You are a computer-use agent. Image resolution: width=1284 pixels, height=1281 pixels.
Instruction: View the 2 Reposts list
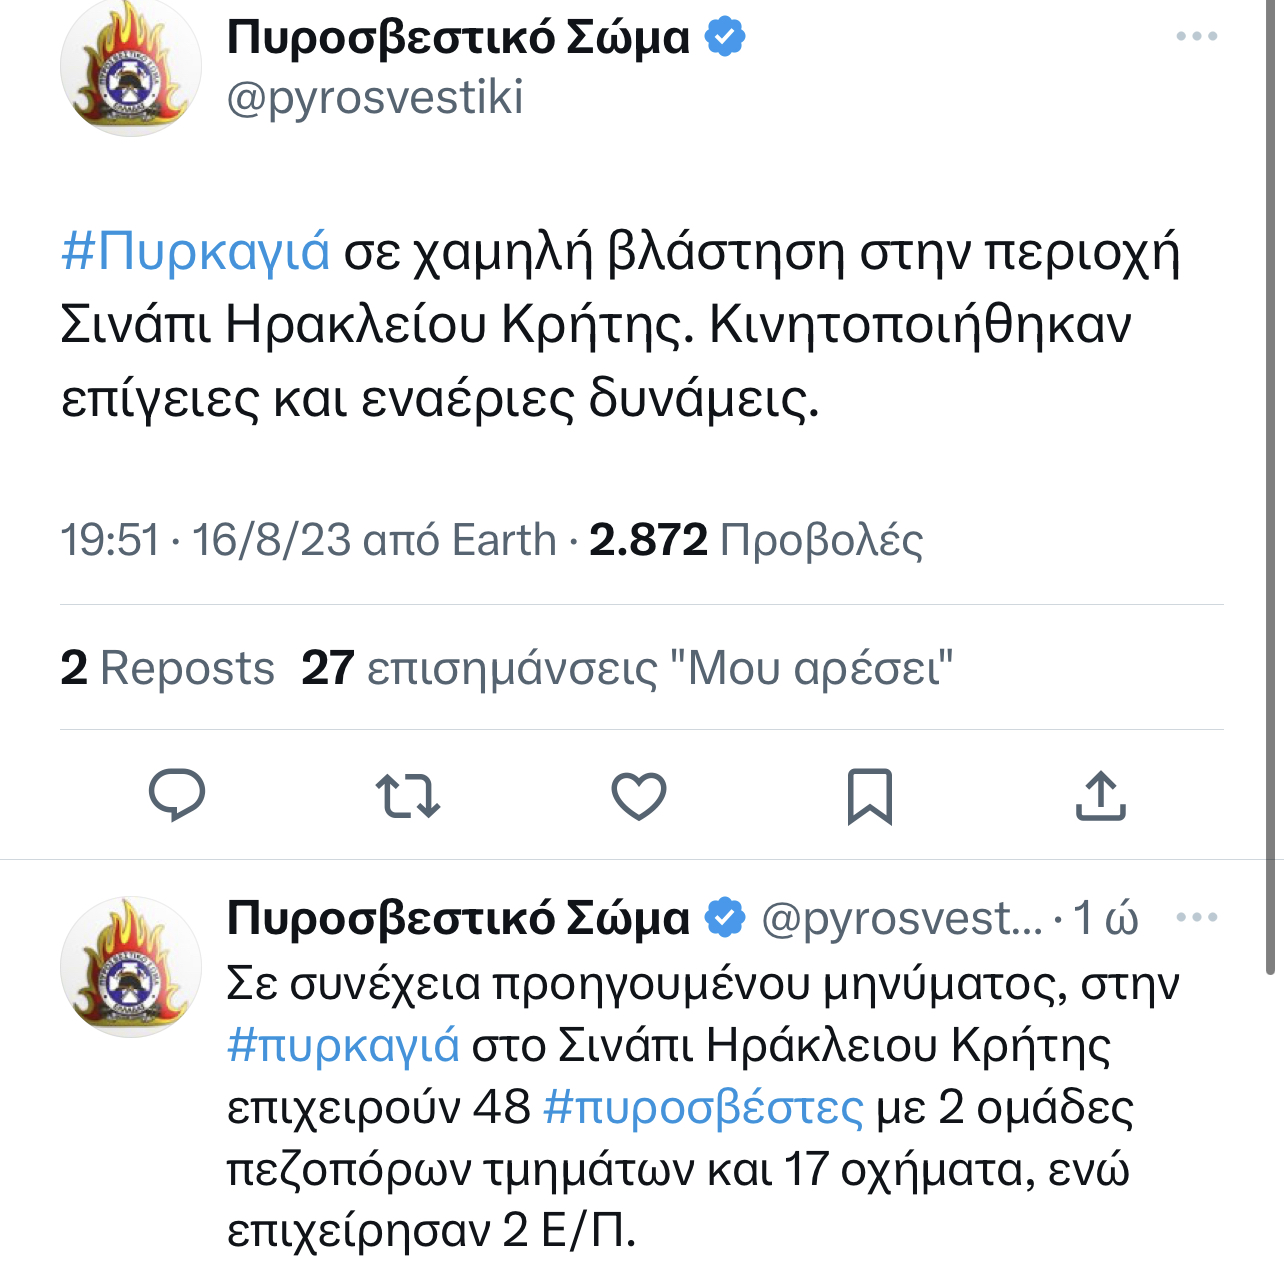(x=167, y=668)
